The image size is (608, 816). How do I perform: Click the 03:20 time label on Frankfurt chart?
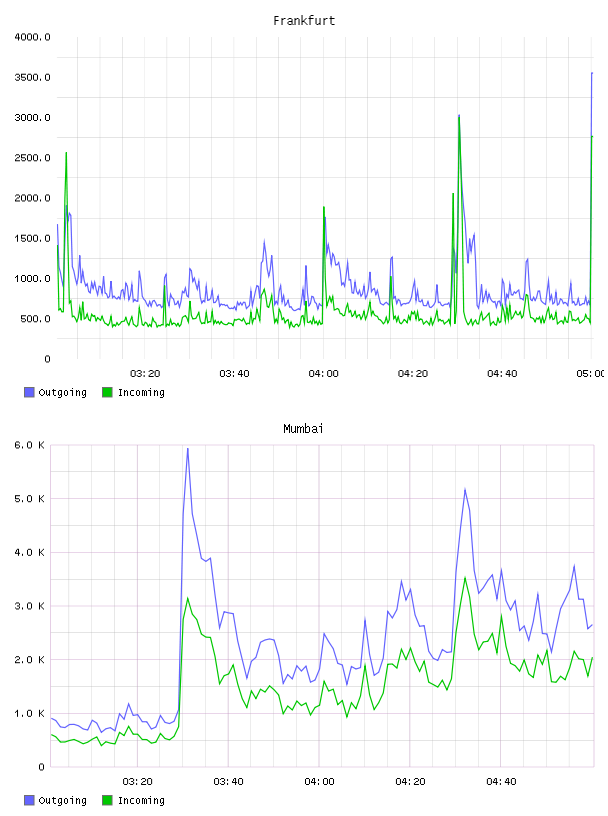click(145, 374)
